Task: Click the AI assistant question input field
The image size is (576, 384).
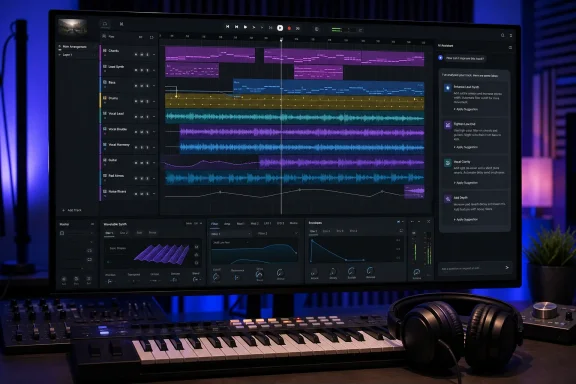Action: pos(471,268)
